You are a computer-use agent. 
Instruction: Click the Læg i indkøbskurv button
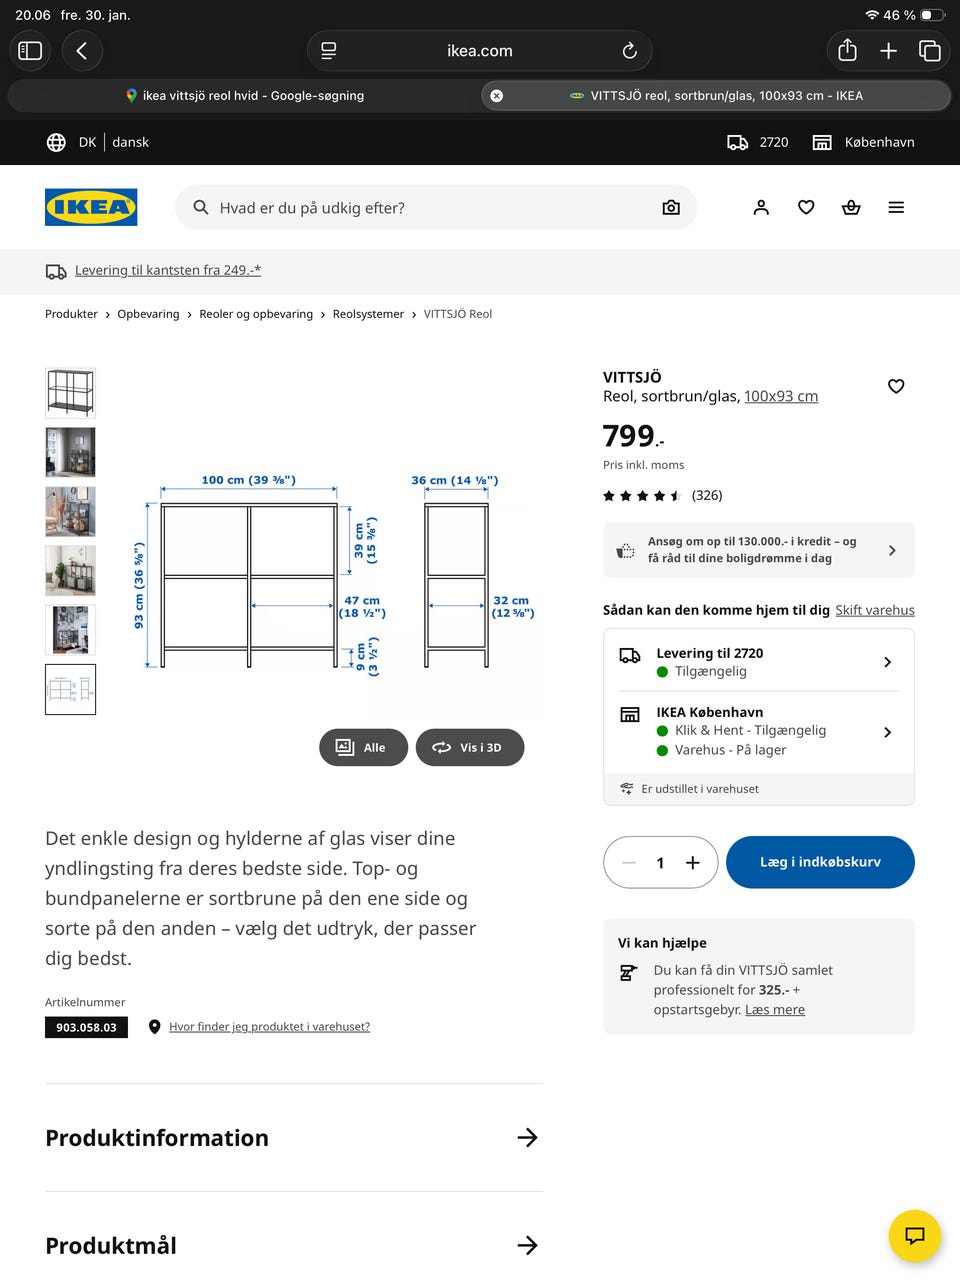pos(820,862)
